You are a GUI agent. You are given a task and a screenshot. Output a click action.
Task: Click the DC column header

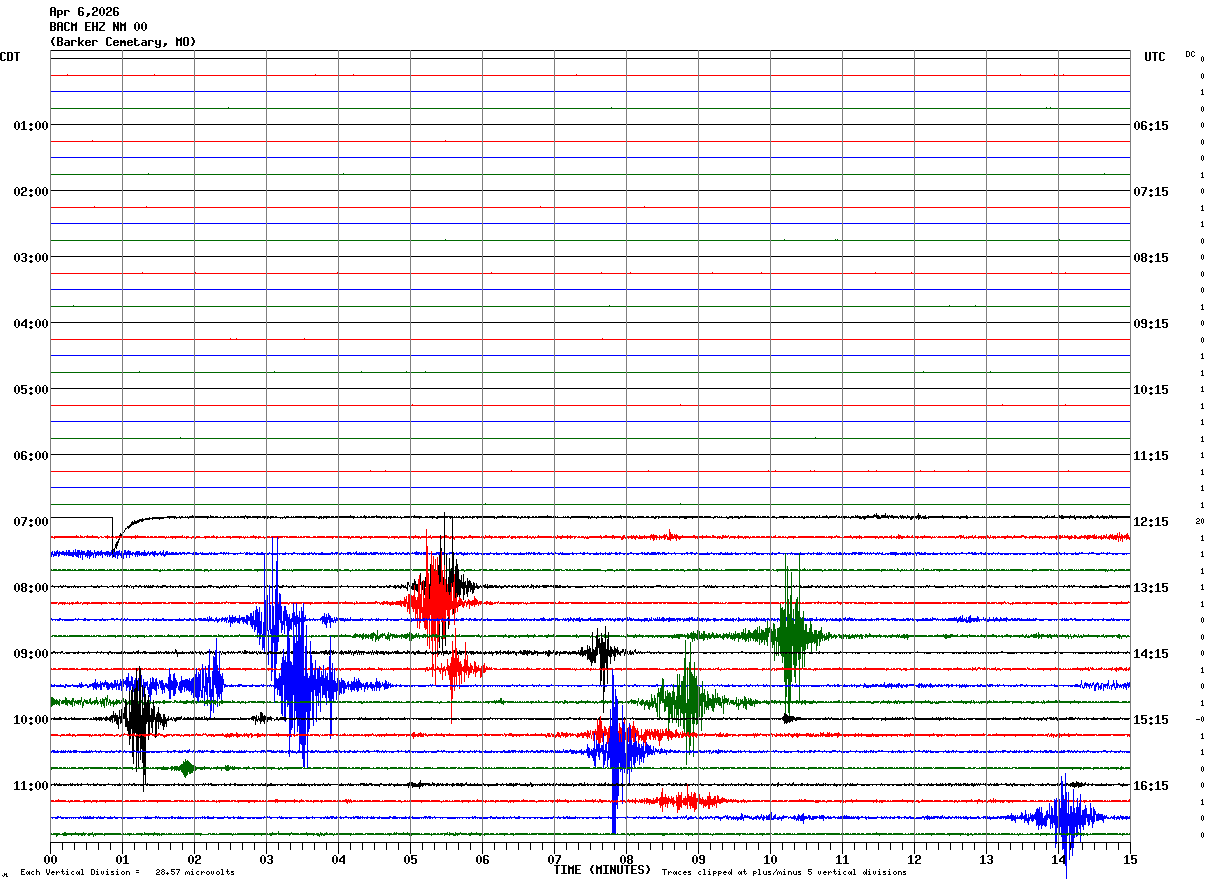[1190, 54]
